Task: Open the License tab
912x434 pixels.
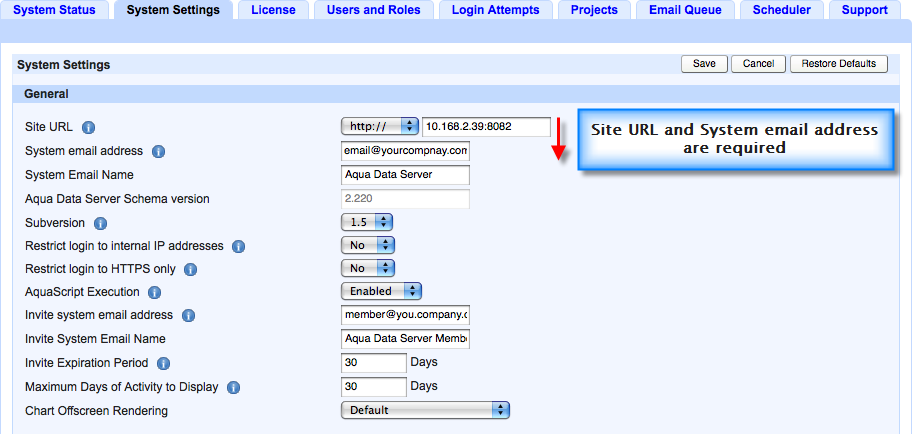Action: (273, 10)
